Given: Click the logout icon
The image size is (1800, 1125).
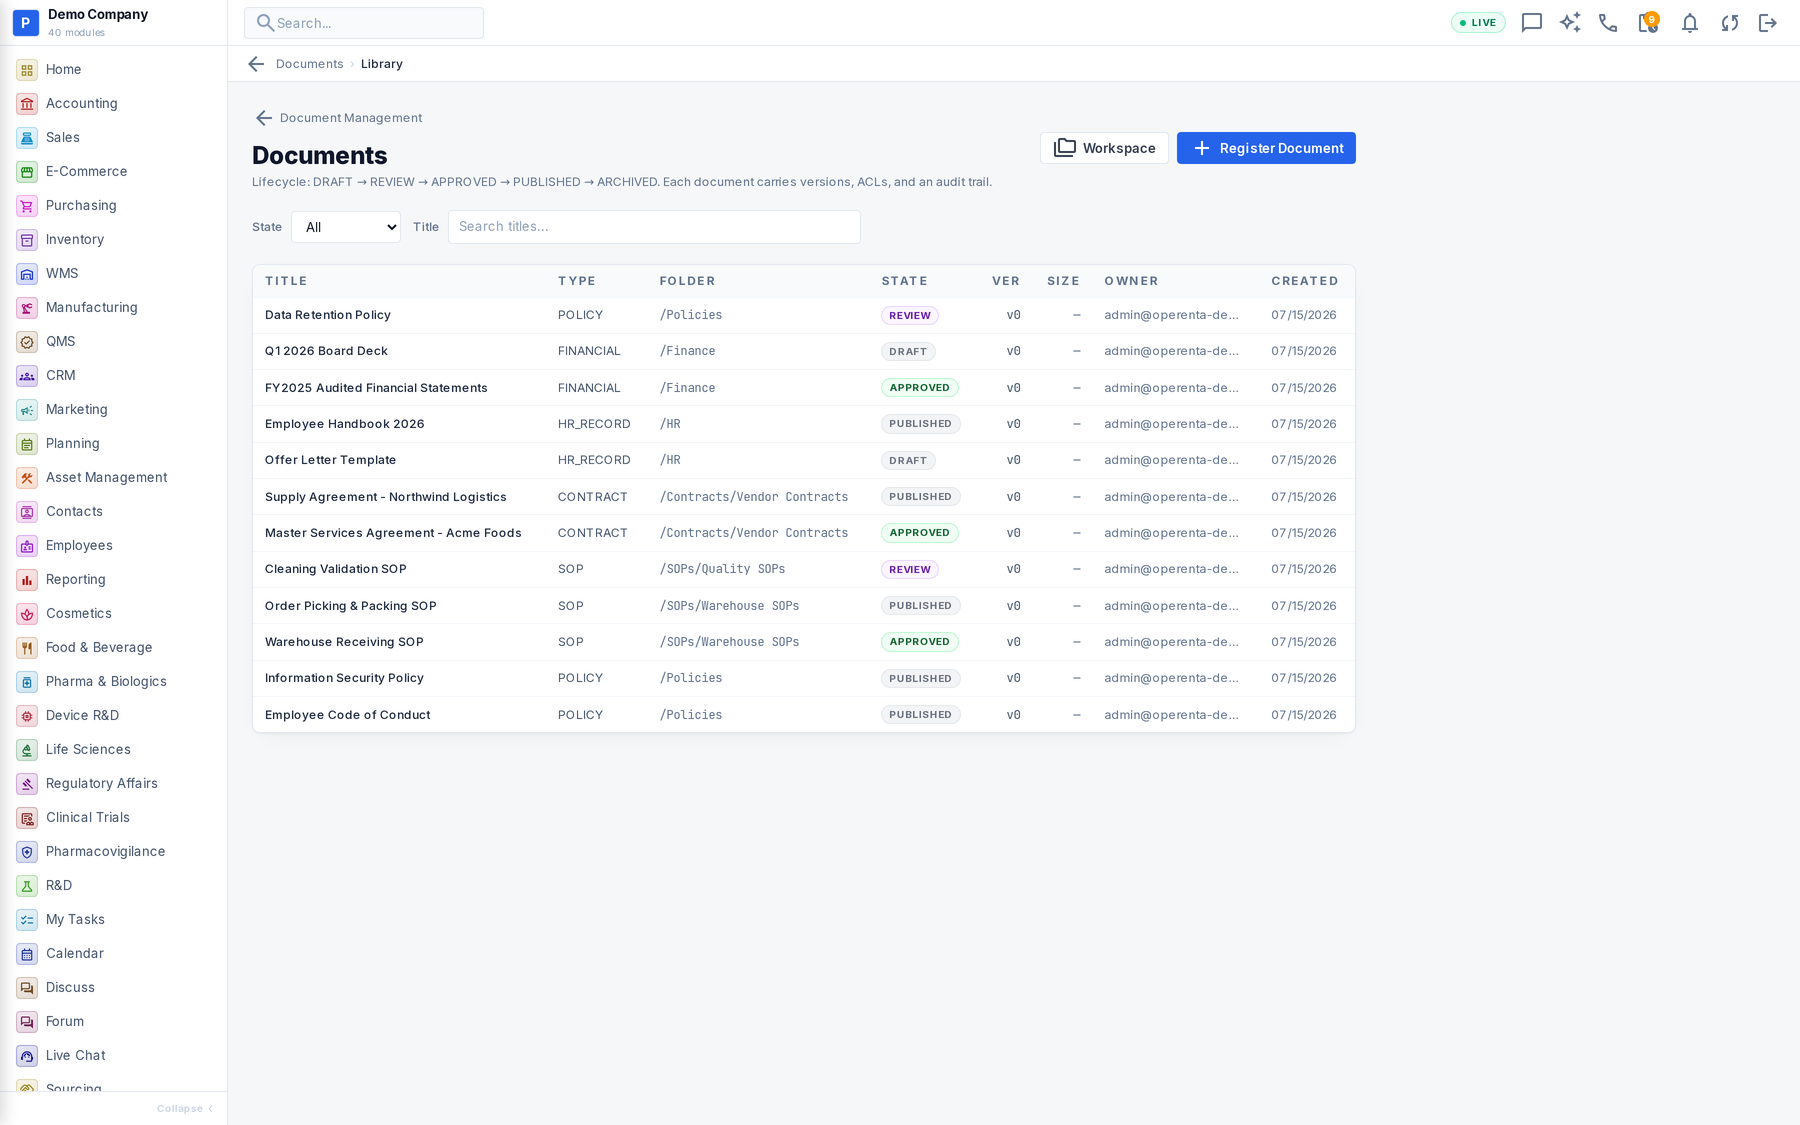Looking at the screenshot, I should (1768, 23).
